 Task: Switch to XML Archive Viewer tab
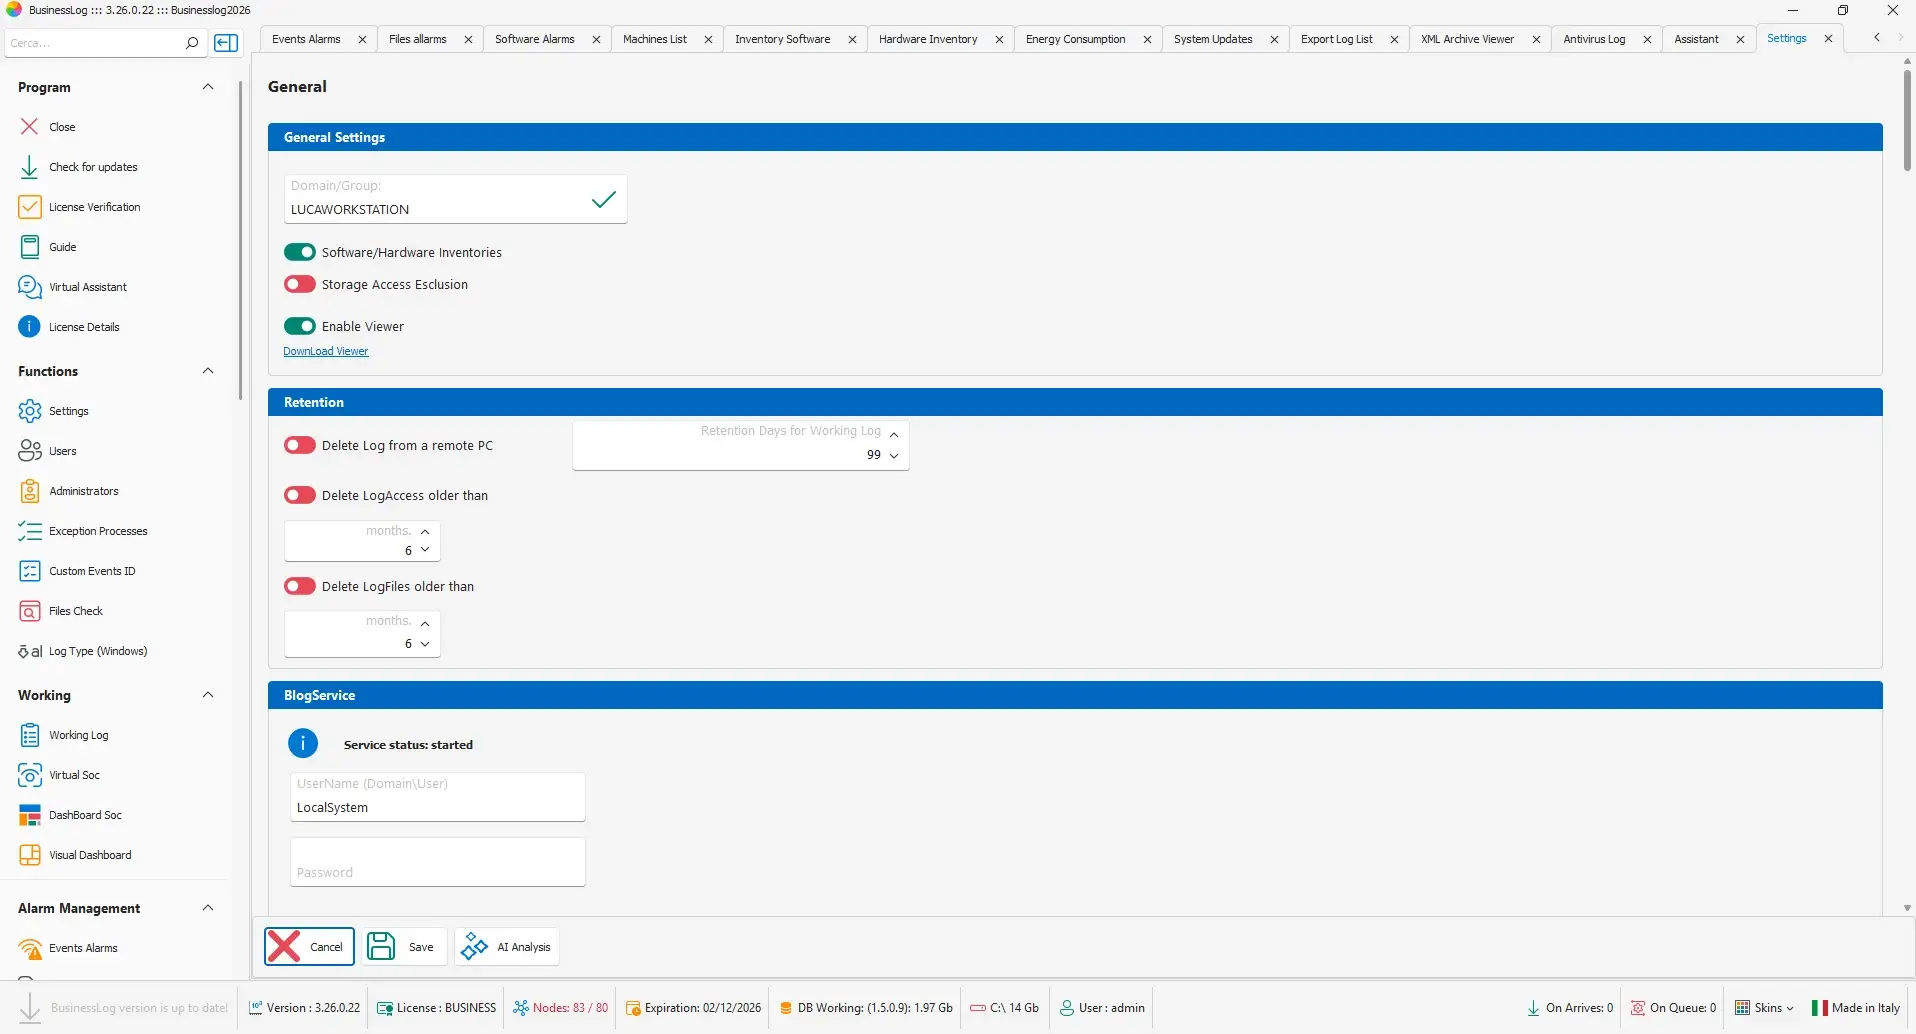pos(1467,39)
